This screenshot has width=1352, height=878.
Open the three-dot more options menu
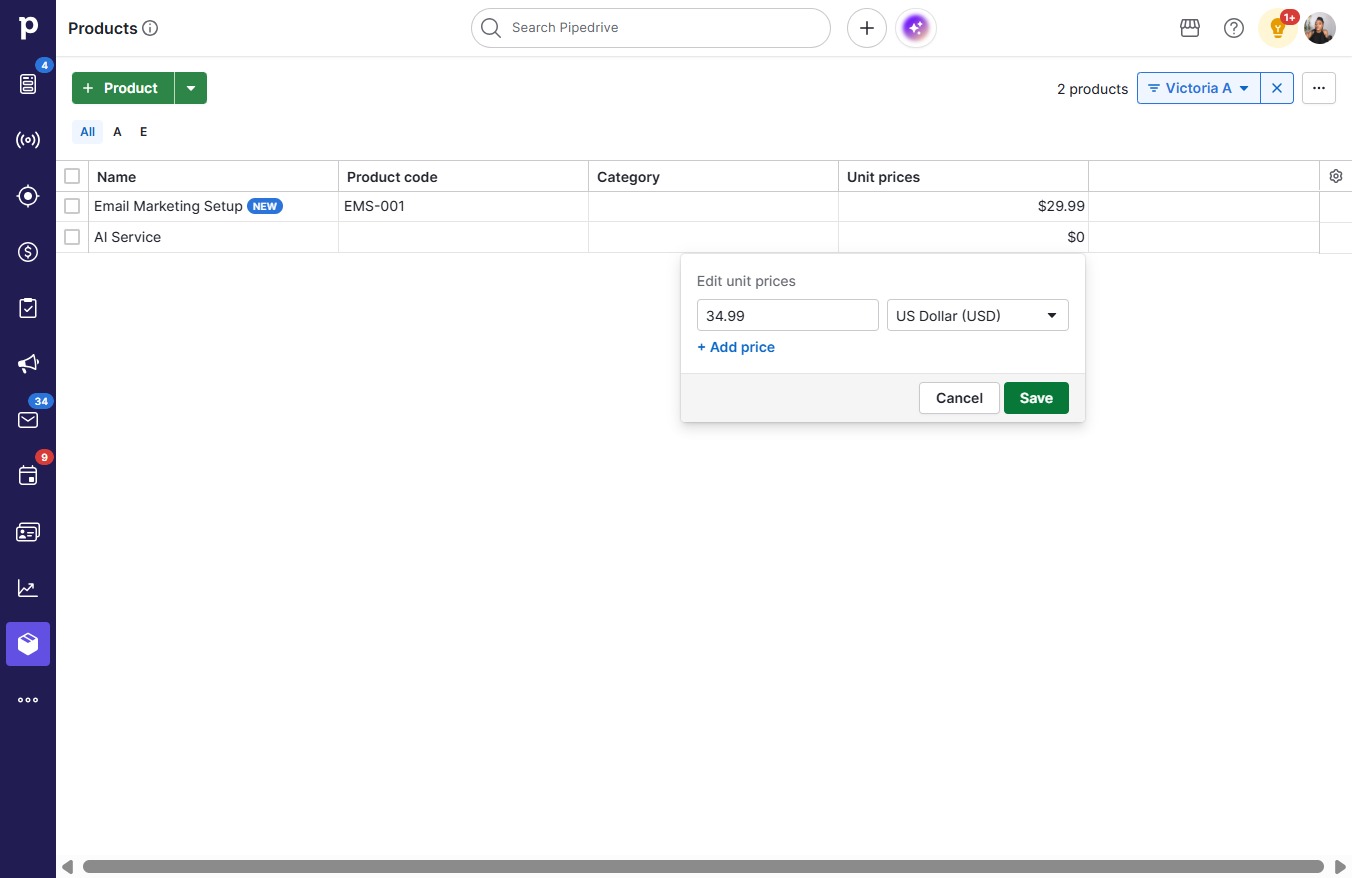(x=1319, y=88)
